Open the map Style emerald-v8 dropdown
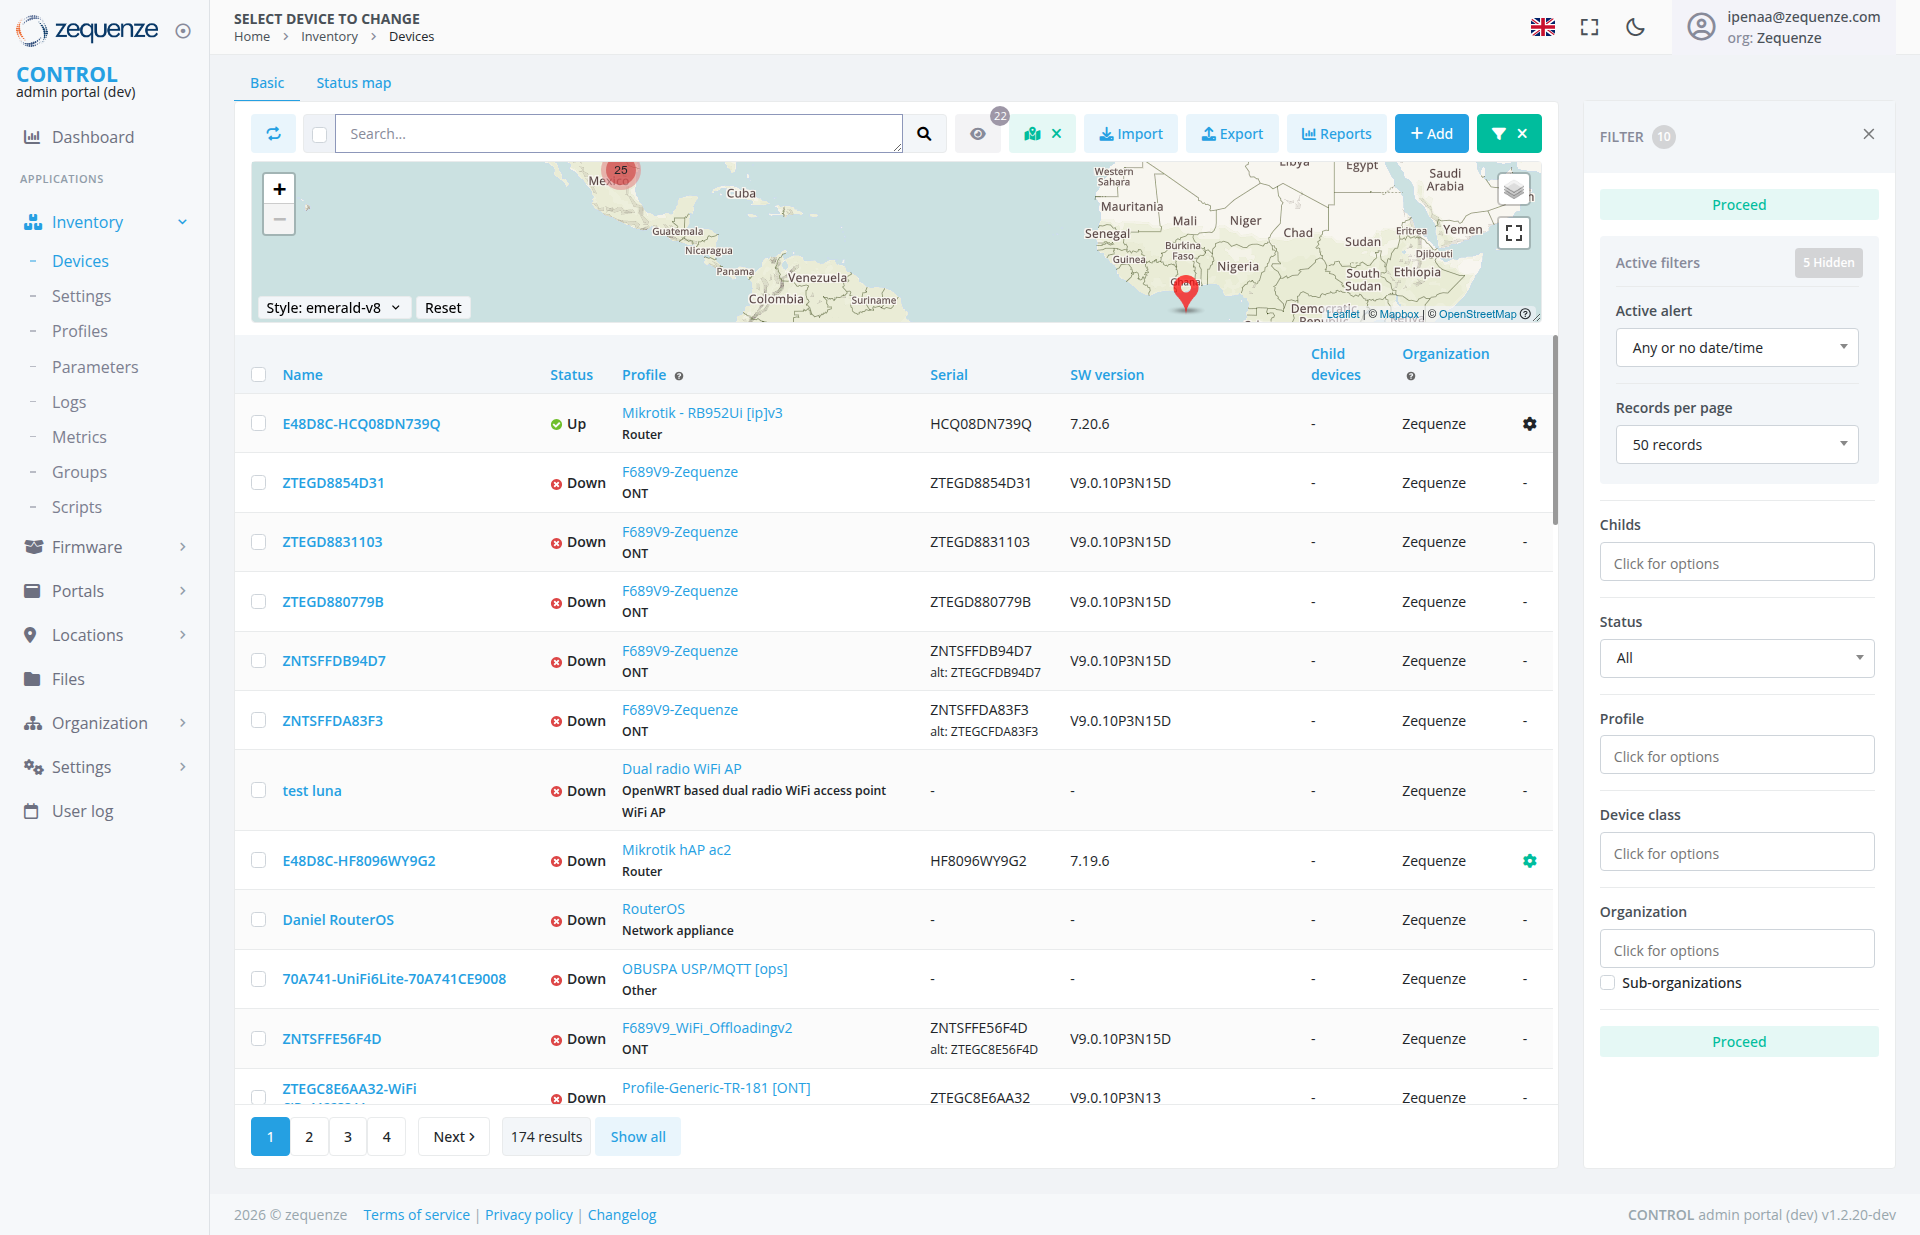 pyautogui.click(x=332, y=308)
